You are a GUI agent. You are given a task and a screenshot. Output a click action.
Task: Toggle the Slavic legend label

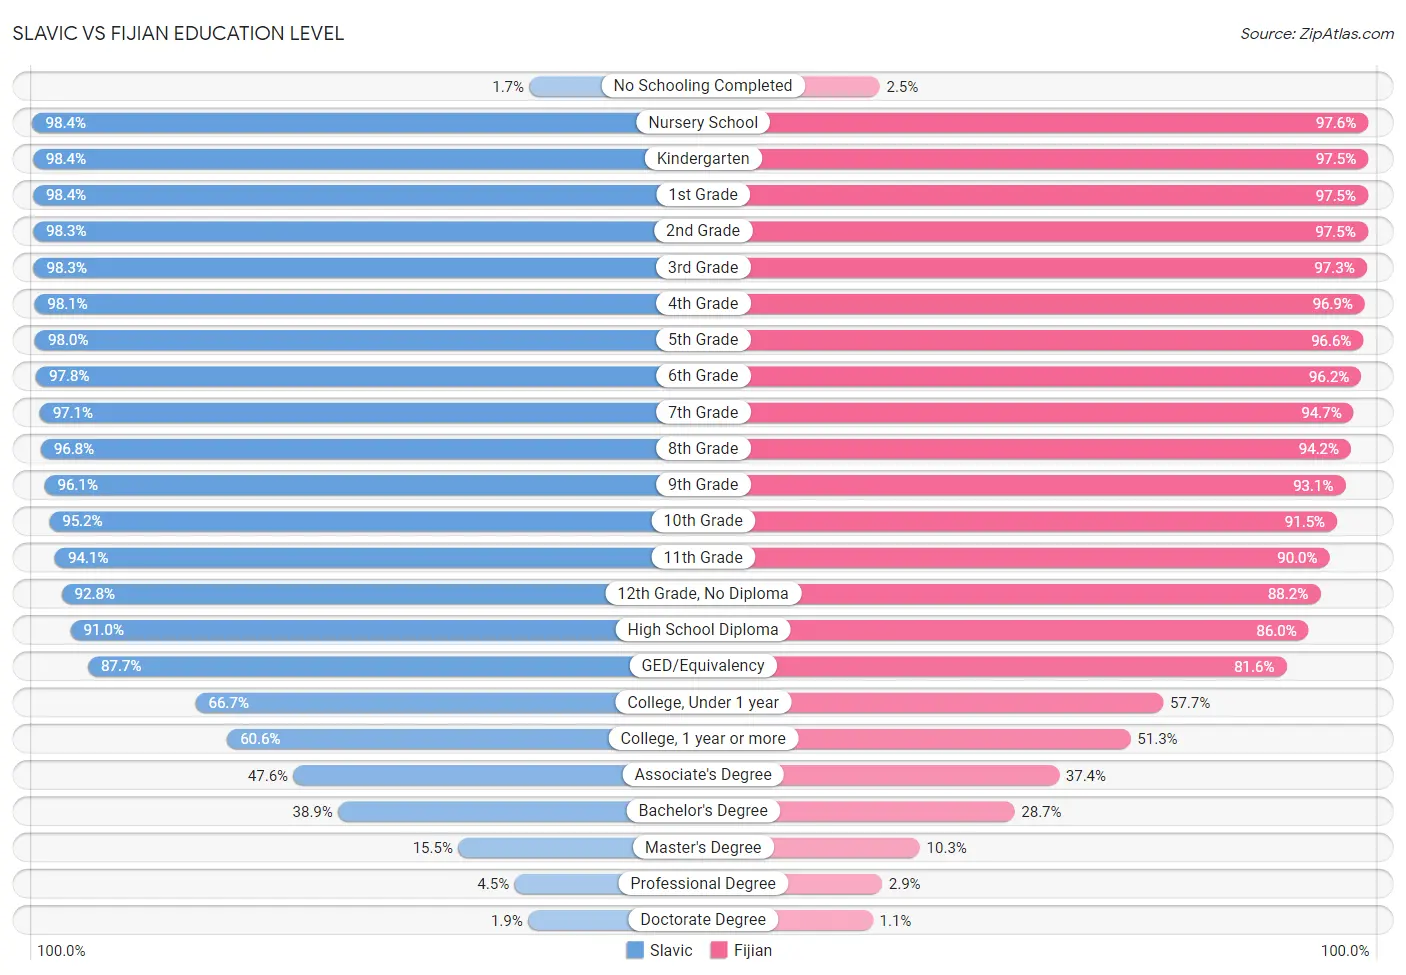click(671, 950)
